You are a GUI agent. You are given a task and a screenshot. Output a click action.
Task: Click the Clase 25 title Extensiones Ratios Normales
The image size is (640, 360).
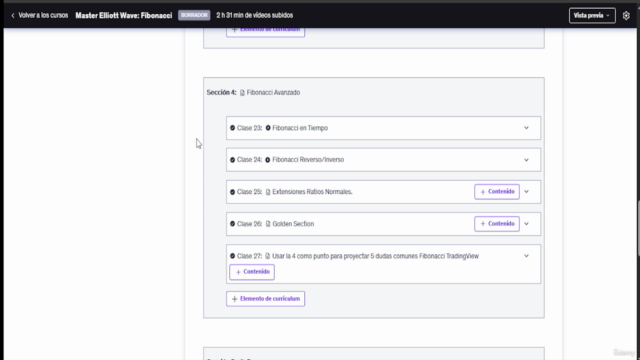click(312, 192)
